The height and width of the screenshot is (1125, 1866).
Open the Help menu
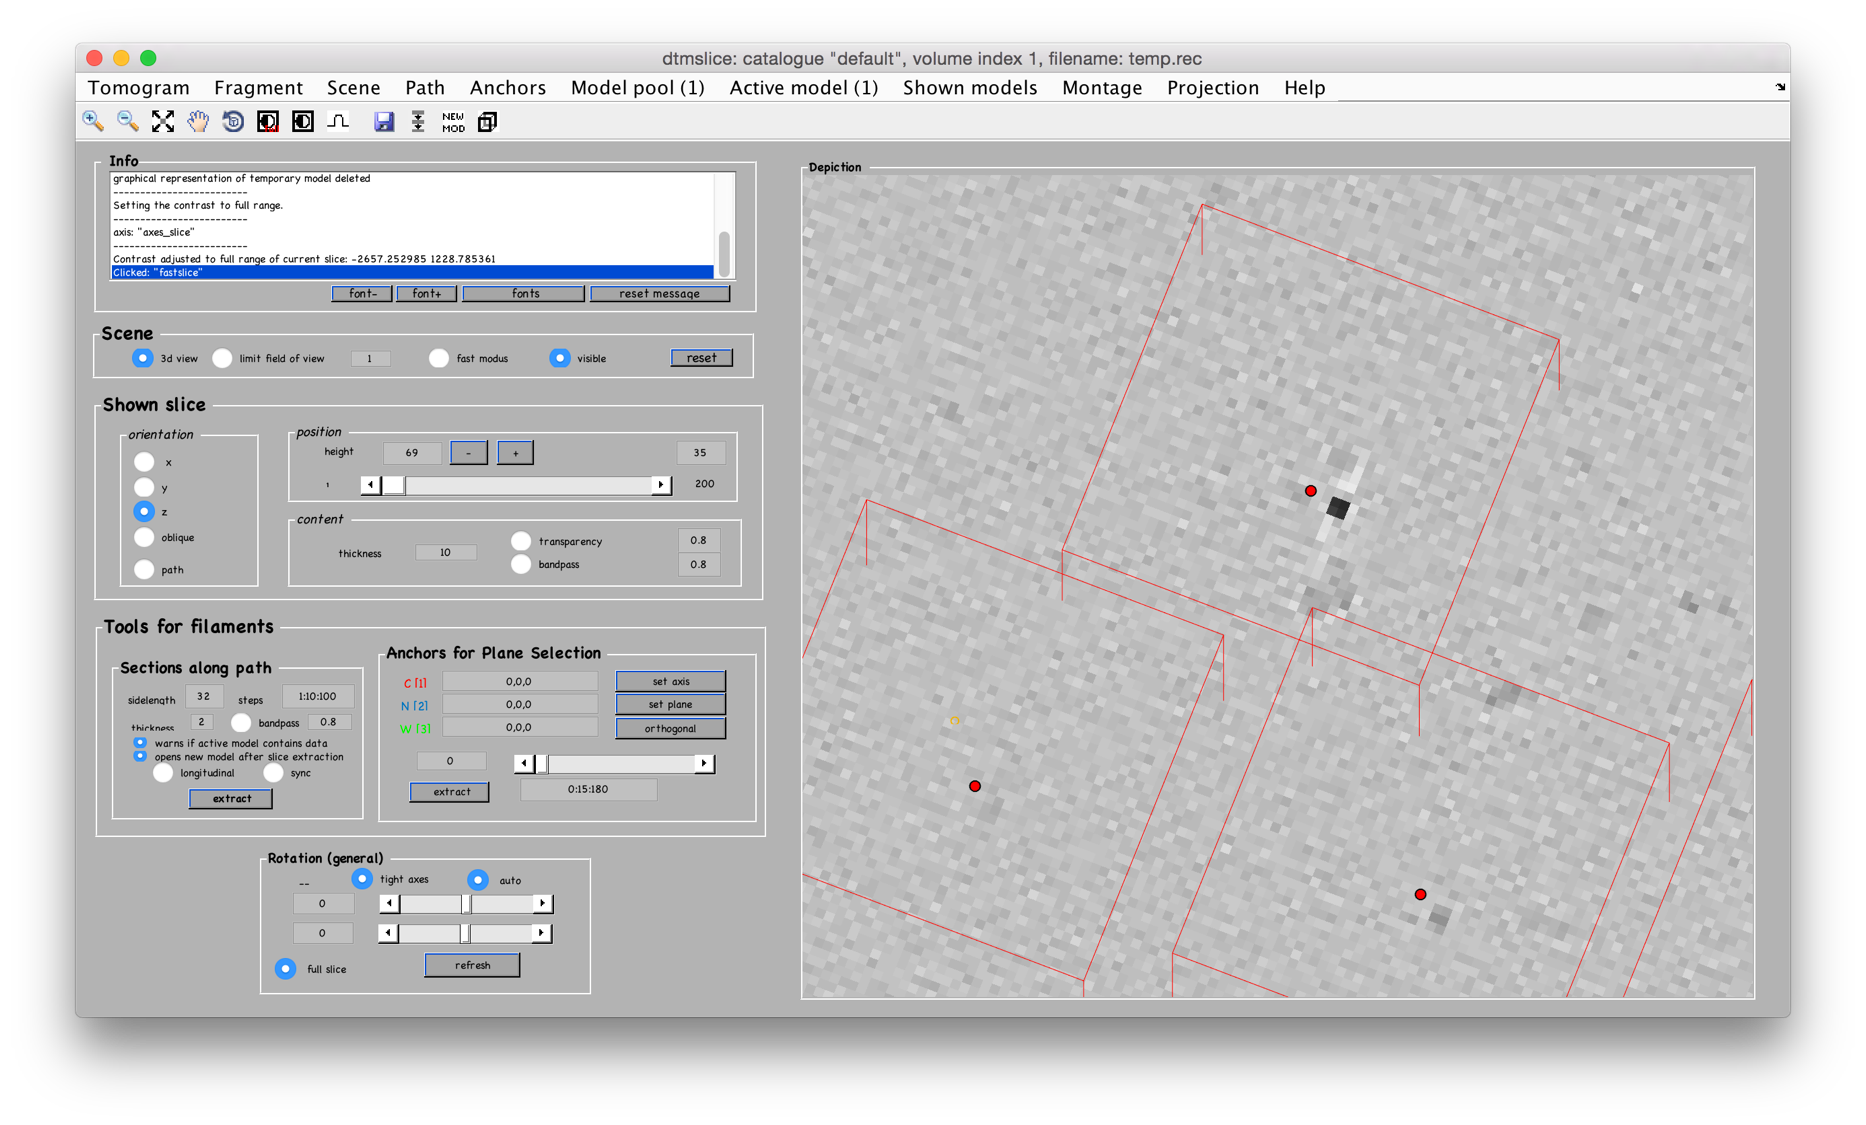point(1305,88)
